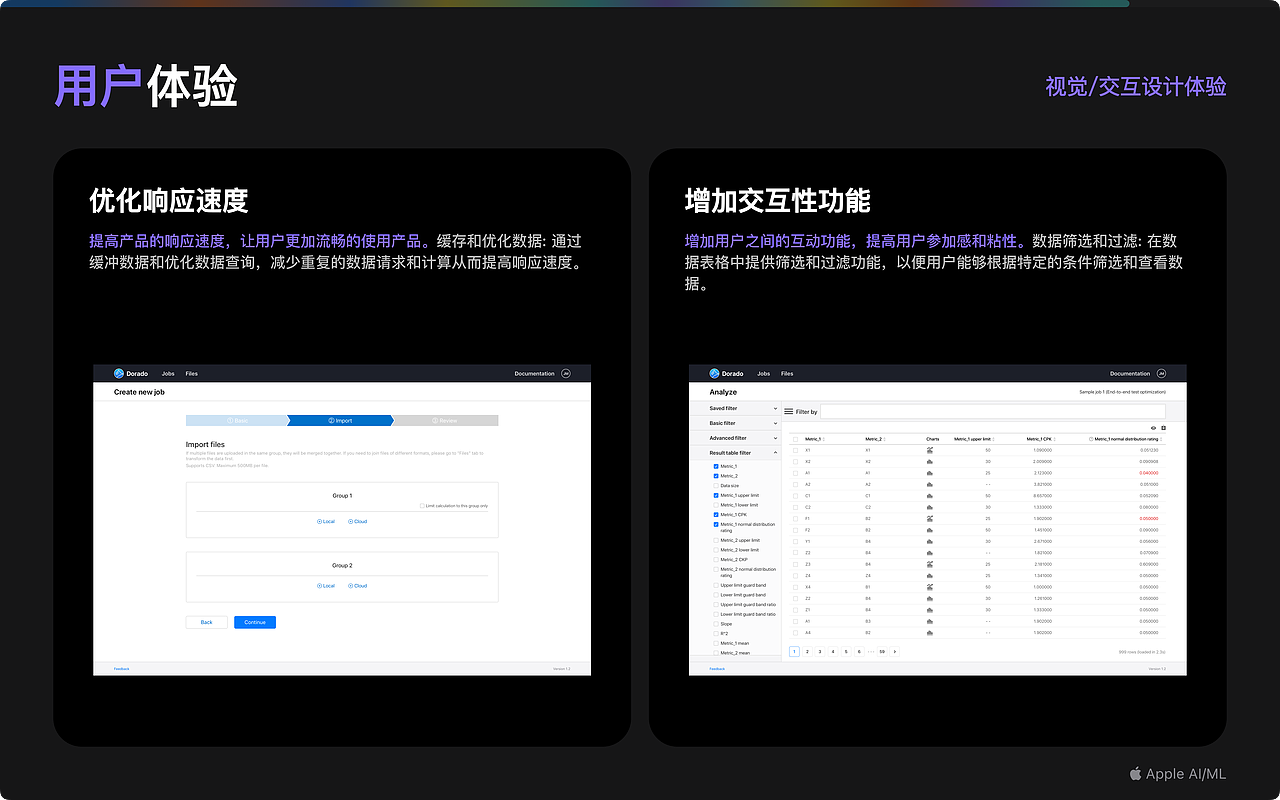Click the Continue button
1280x800 pixels.
coord(255,622)
